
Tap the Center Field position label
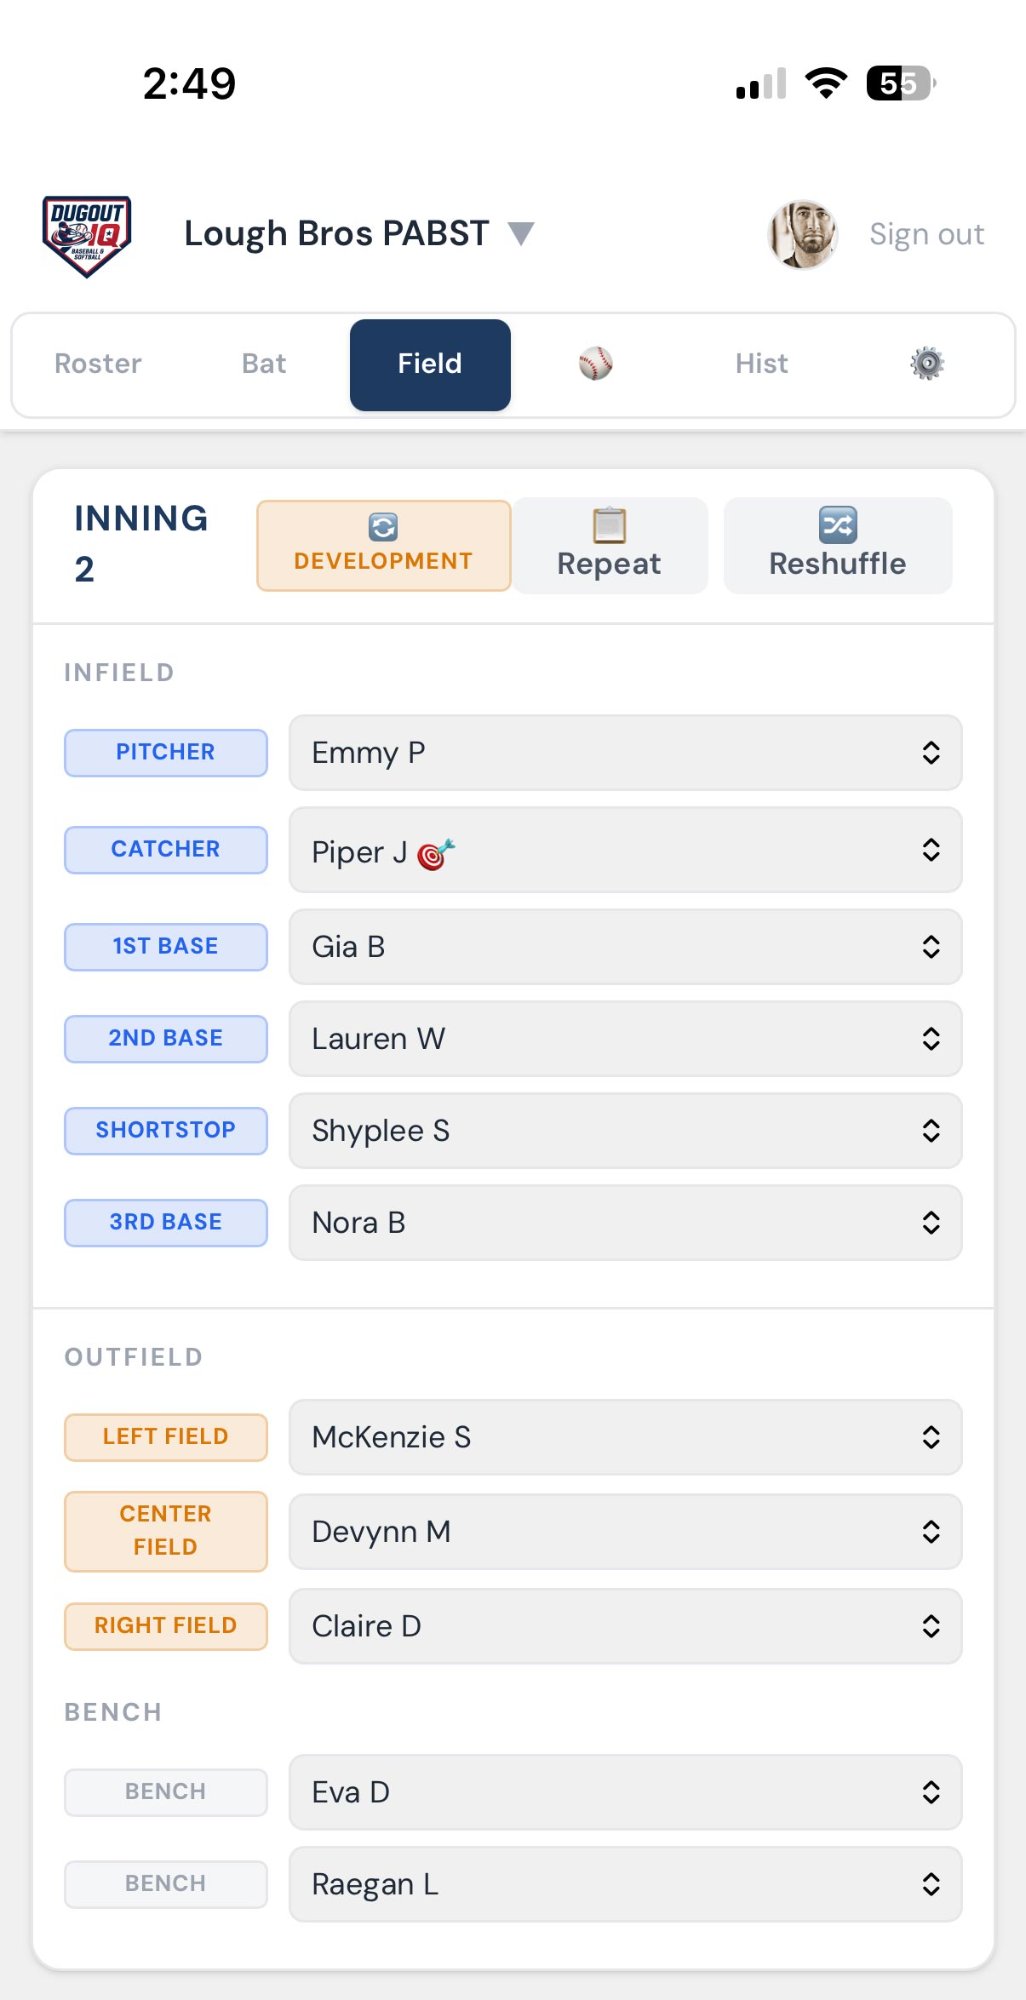[x=166, y=1531]
